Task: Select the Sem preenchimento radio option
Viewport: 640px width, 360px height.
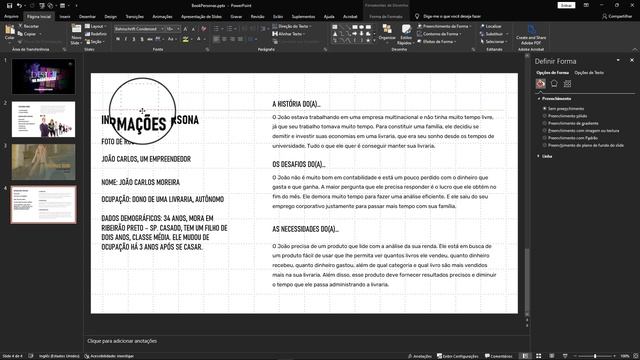Action: 544,109
